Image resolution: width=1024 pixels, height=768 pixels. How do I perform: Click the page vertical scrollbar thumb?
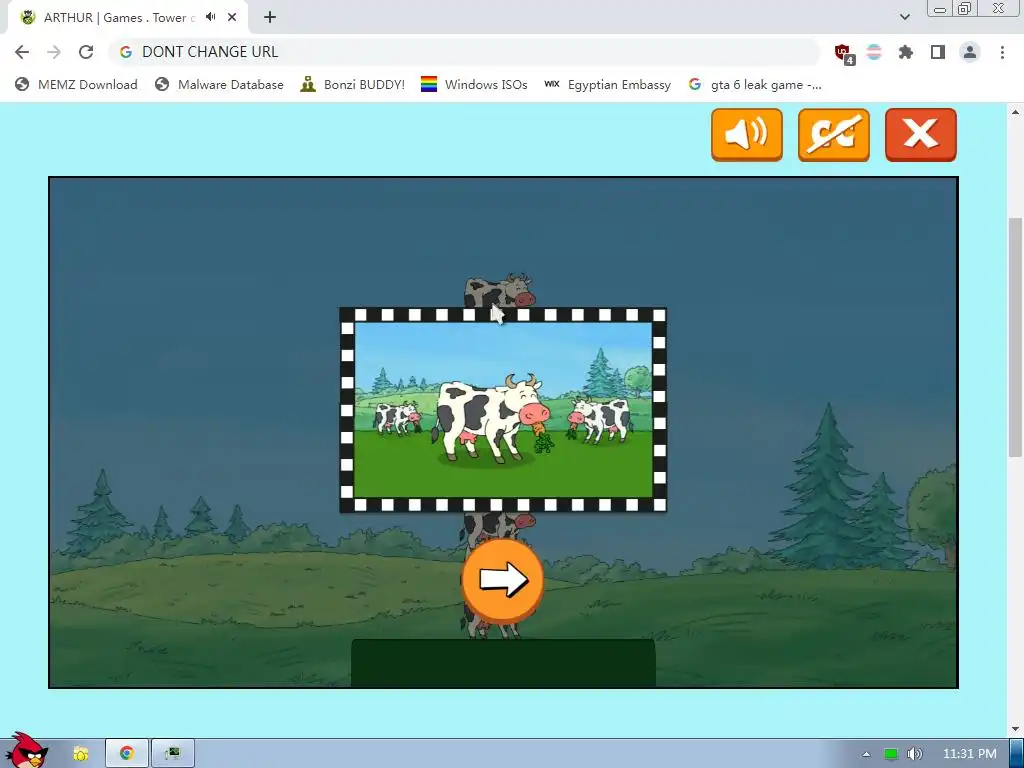pyautogui.click(x=1015, y=337)
